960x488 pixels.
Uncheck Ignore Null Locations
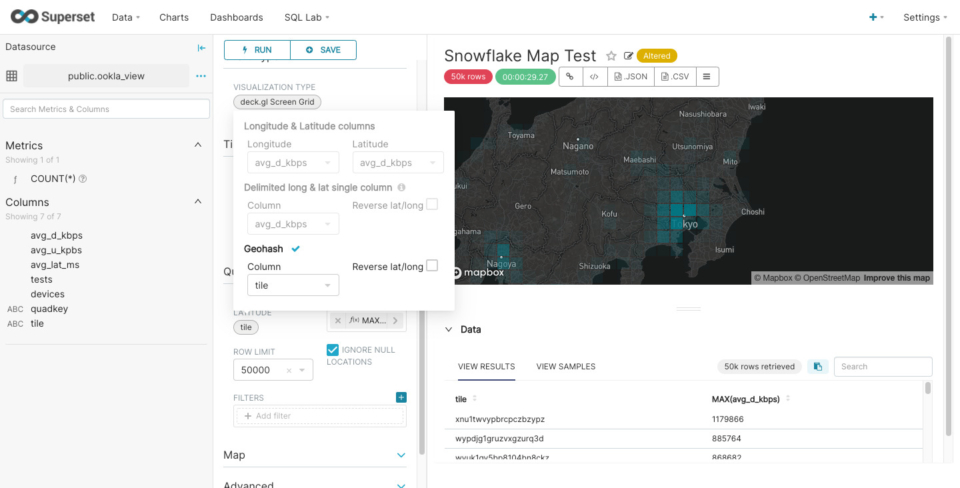click(x=332, y=350)
